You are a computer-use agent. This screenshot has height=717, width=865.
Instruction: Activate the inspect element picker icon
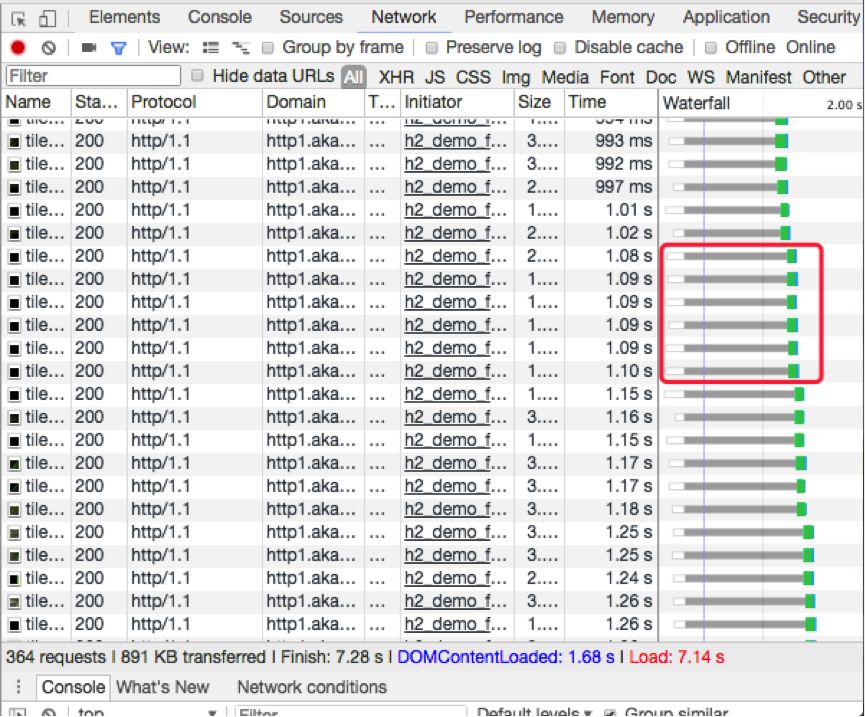click(x=19, y=19)
